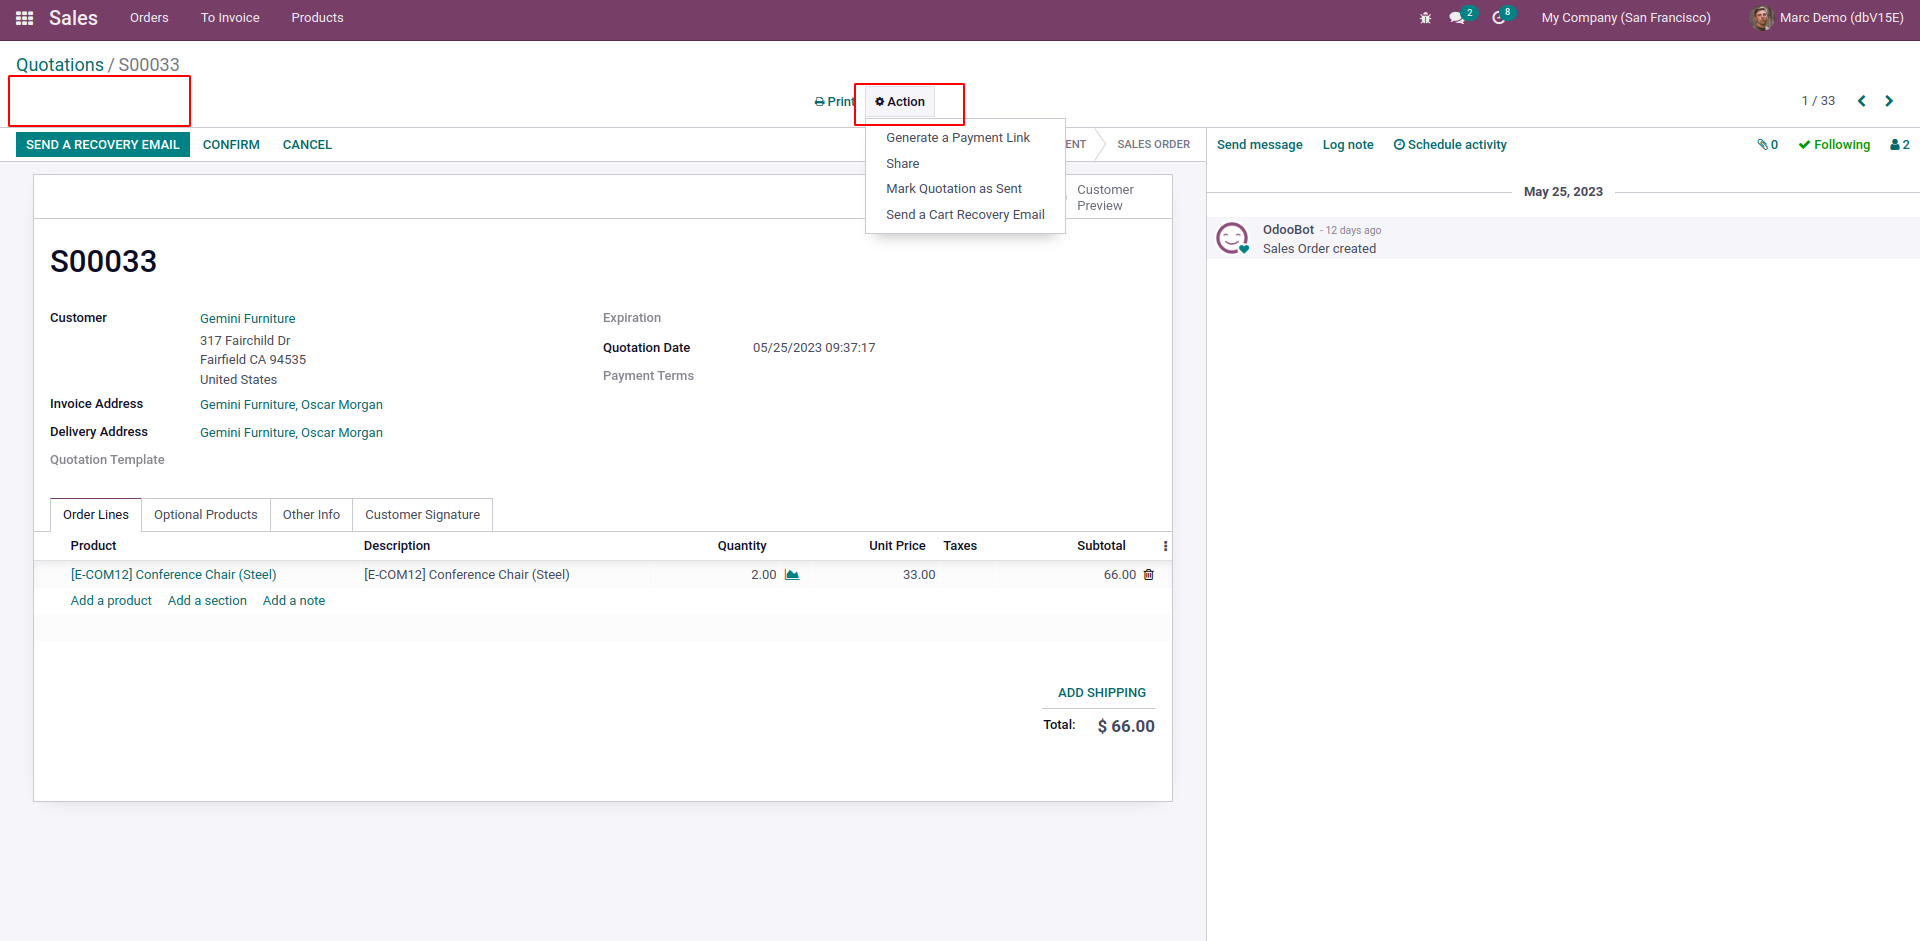Expand the Marc Demo user menu
The height and width of the screenshot is (941, 1920).
click(1828, 18)
